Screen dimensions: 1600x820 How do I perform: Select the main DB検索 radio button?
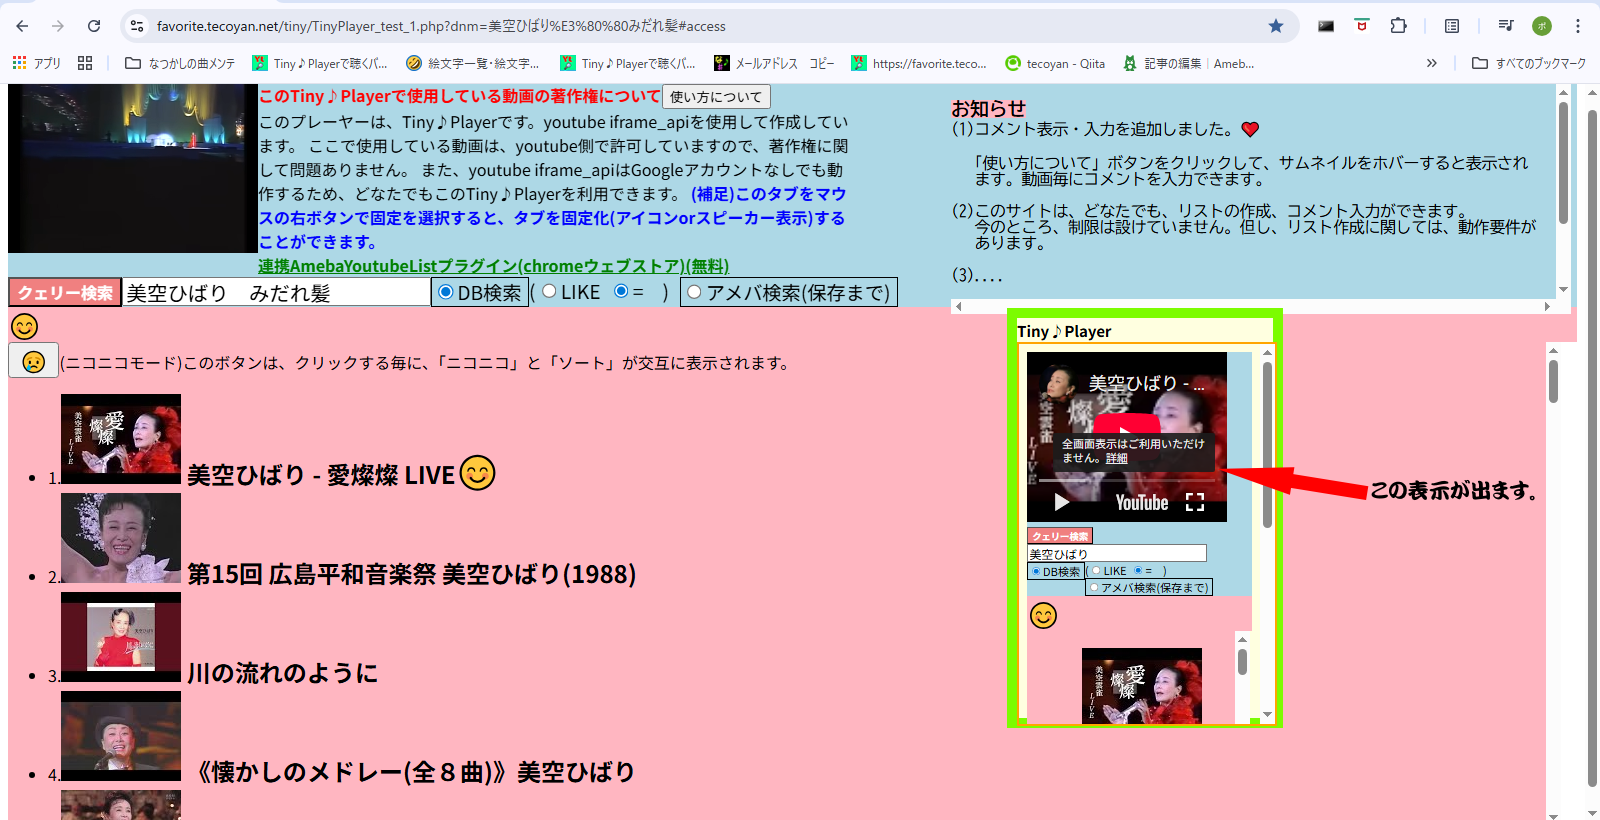coord(446,292)
